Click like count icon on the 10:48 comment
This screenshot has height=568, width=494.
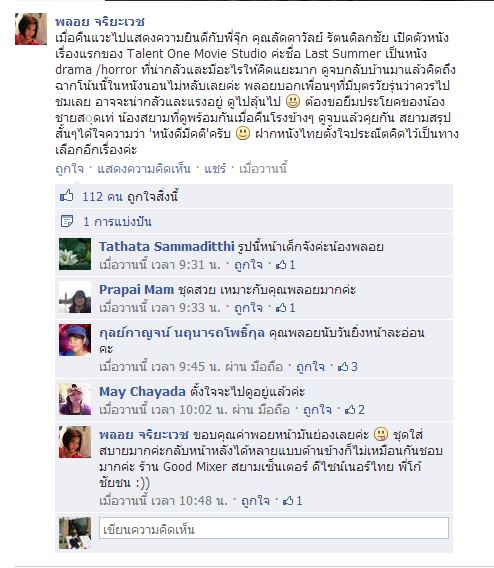(288, 501)
